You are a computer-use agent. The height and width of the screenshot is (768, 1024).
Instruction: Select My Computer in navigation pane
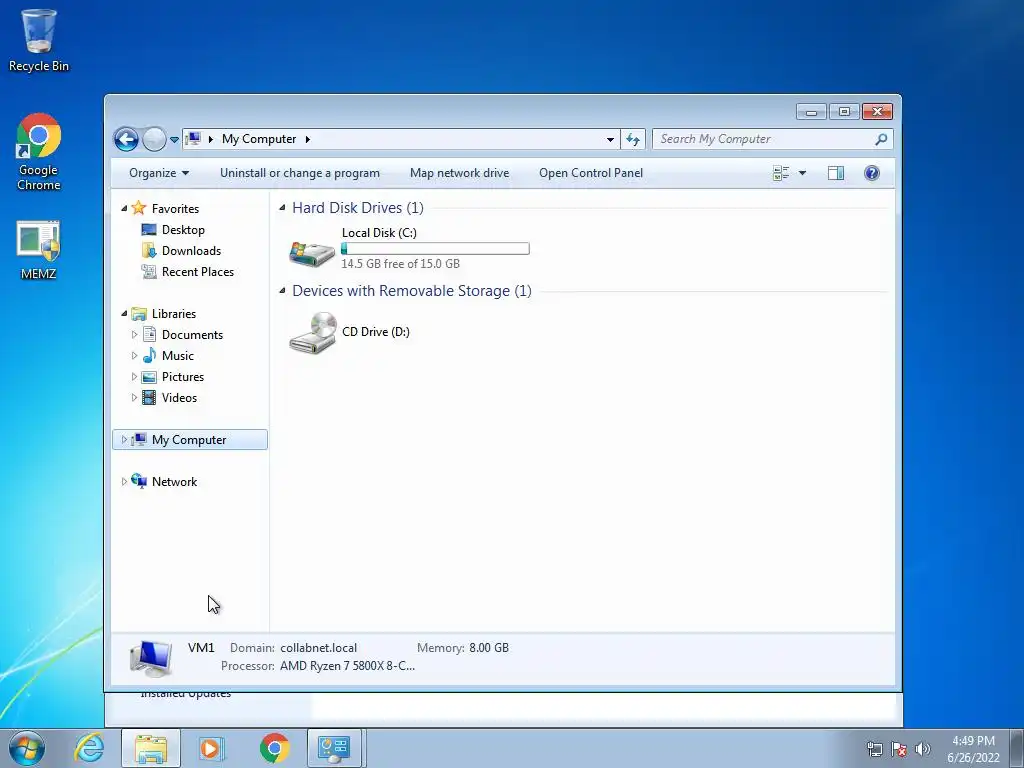coord(189,440)
